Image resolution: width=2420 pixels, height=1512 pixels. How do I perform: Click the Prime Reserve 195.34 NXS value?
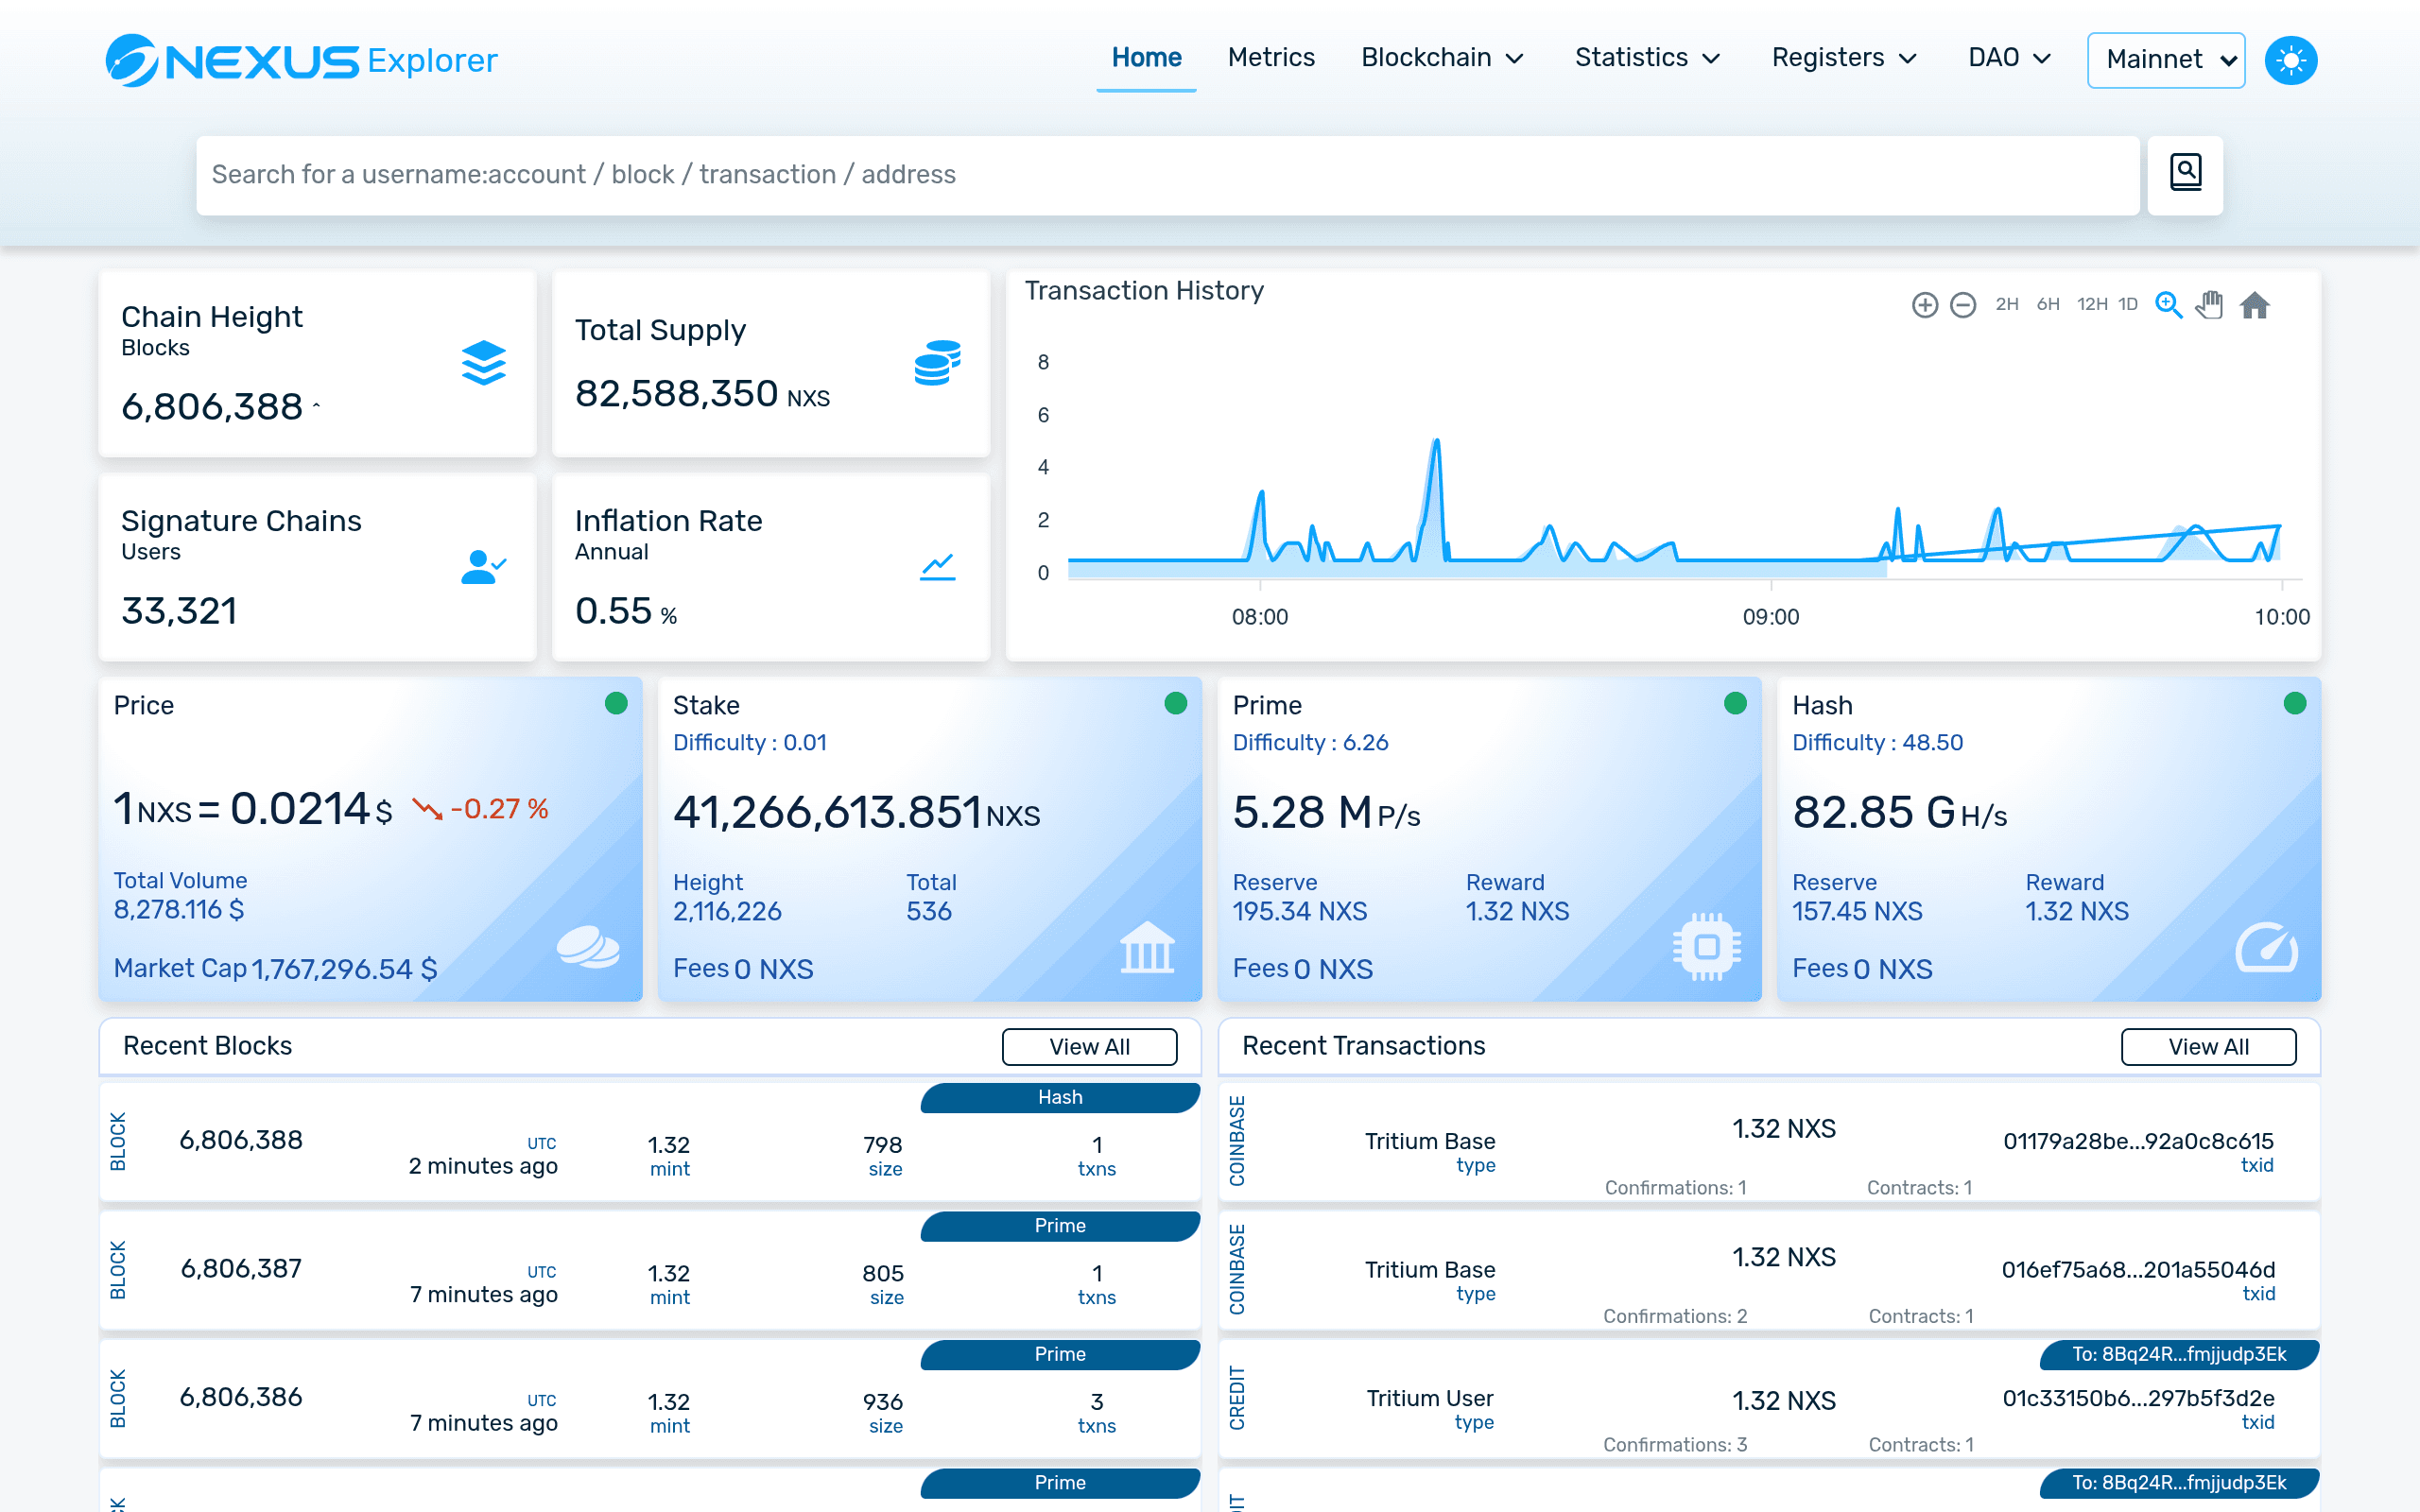point(1299,912)
